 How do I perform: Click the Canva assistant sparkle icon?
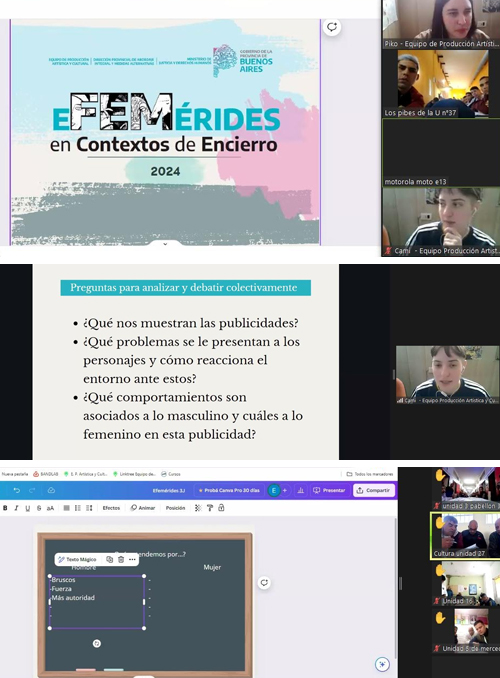(382, 664)
